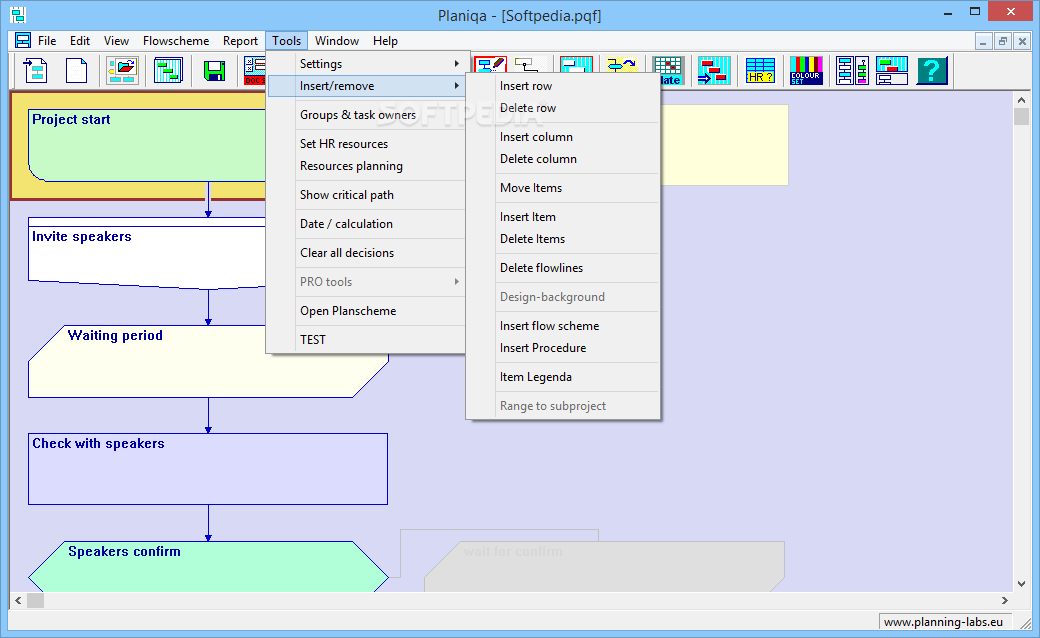Image resolution: width=1040 pixels, height=638 pixels.
Task: Open the date calendar grid icon
Action: pyautogui.click(x=668, y=70)
